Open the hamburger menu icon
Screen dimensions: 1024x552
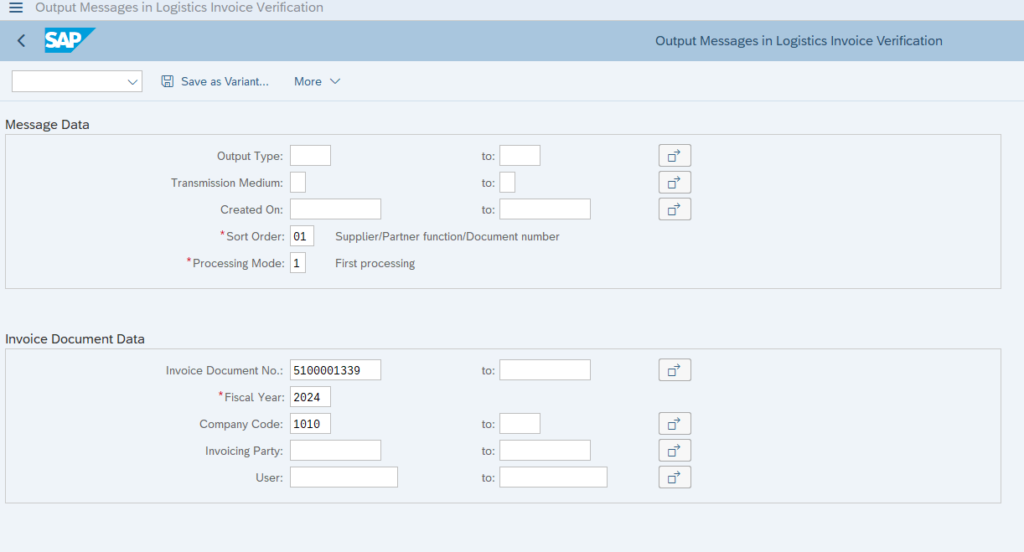(16, 8)
